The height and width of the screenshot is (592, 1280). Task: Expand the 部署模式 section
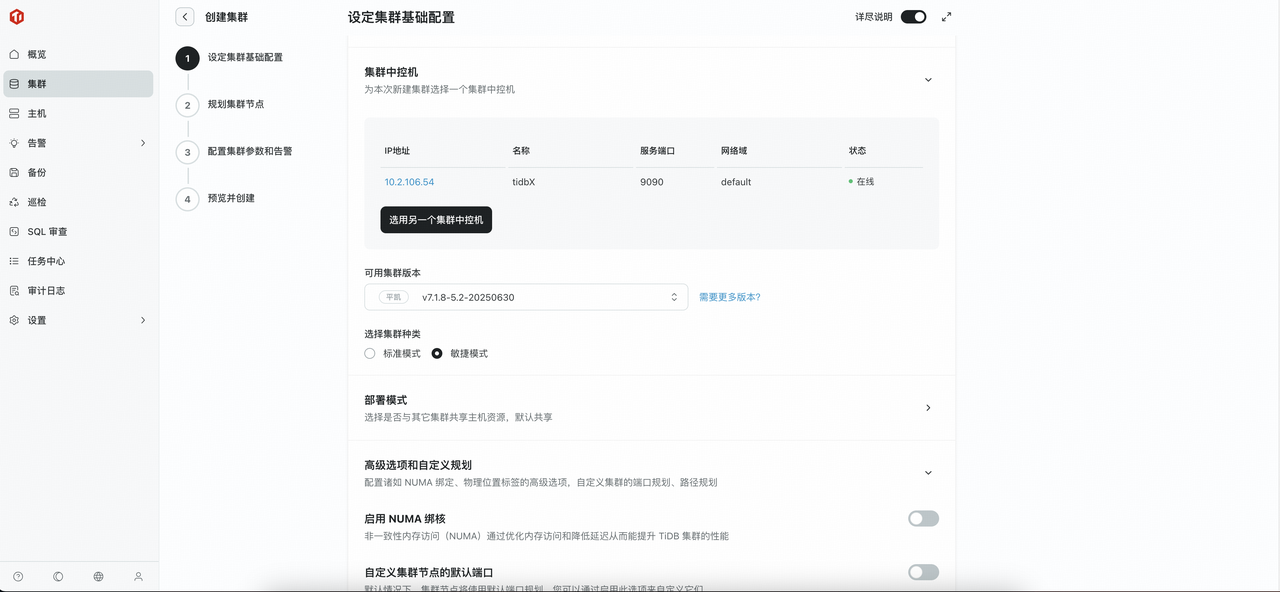tap(928, 408)
